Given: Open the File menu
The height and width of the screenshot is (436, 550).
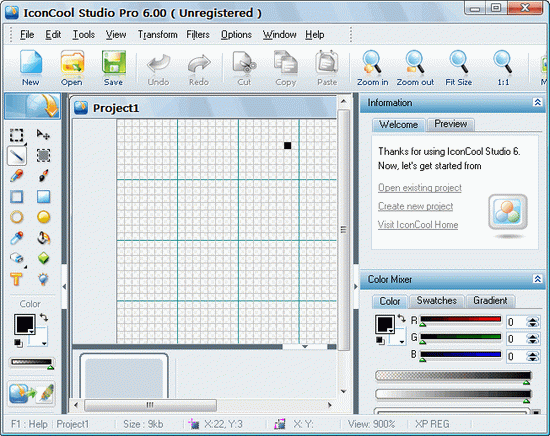Looking at the screenshot, I should (x=27, y=34).
